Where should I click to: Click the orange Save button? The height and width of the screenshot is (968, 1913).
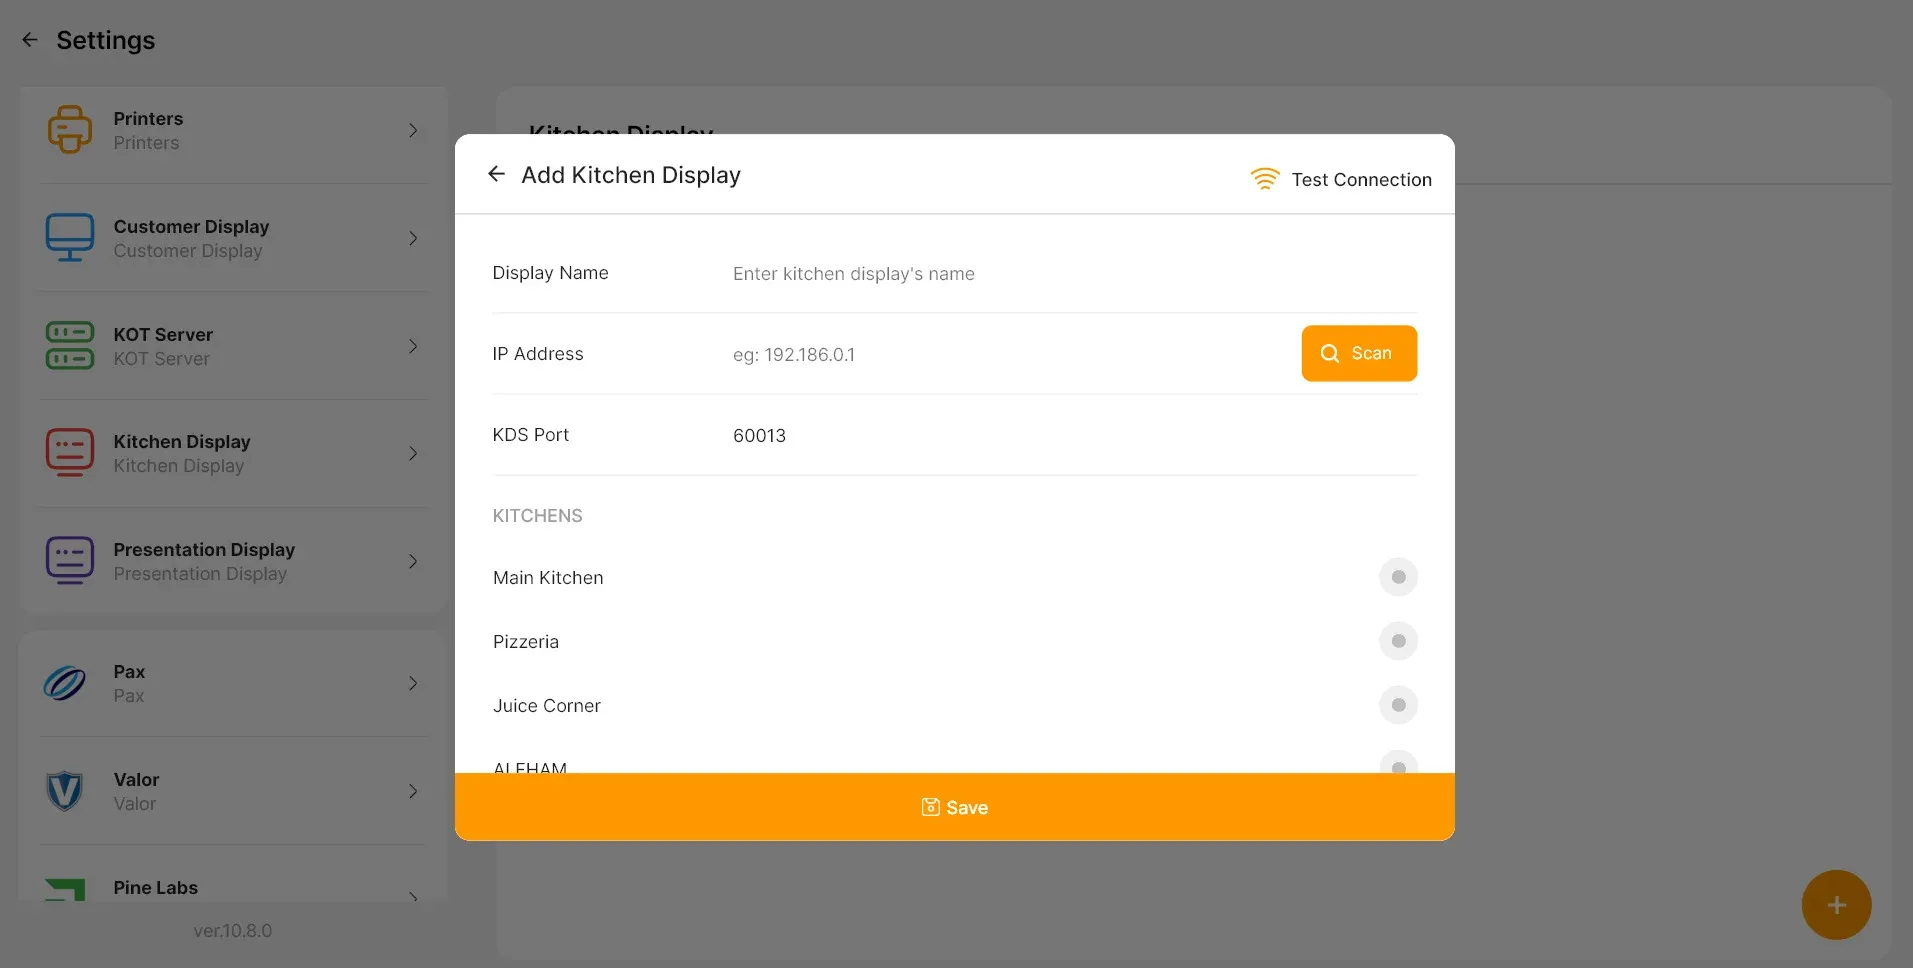click(x=955, y=807)
